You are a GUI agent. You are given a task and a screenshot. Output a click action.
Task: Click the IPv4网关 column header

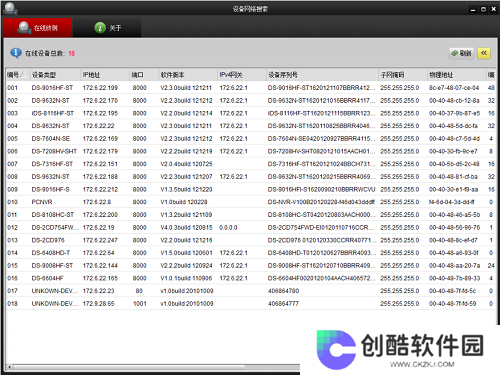[x=242, y=75]
